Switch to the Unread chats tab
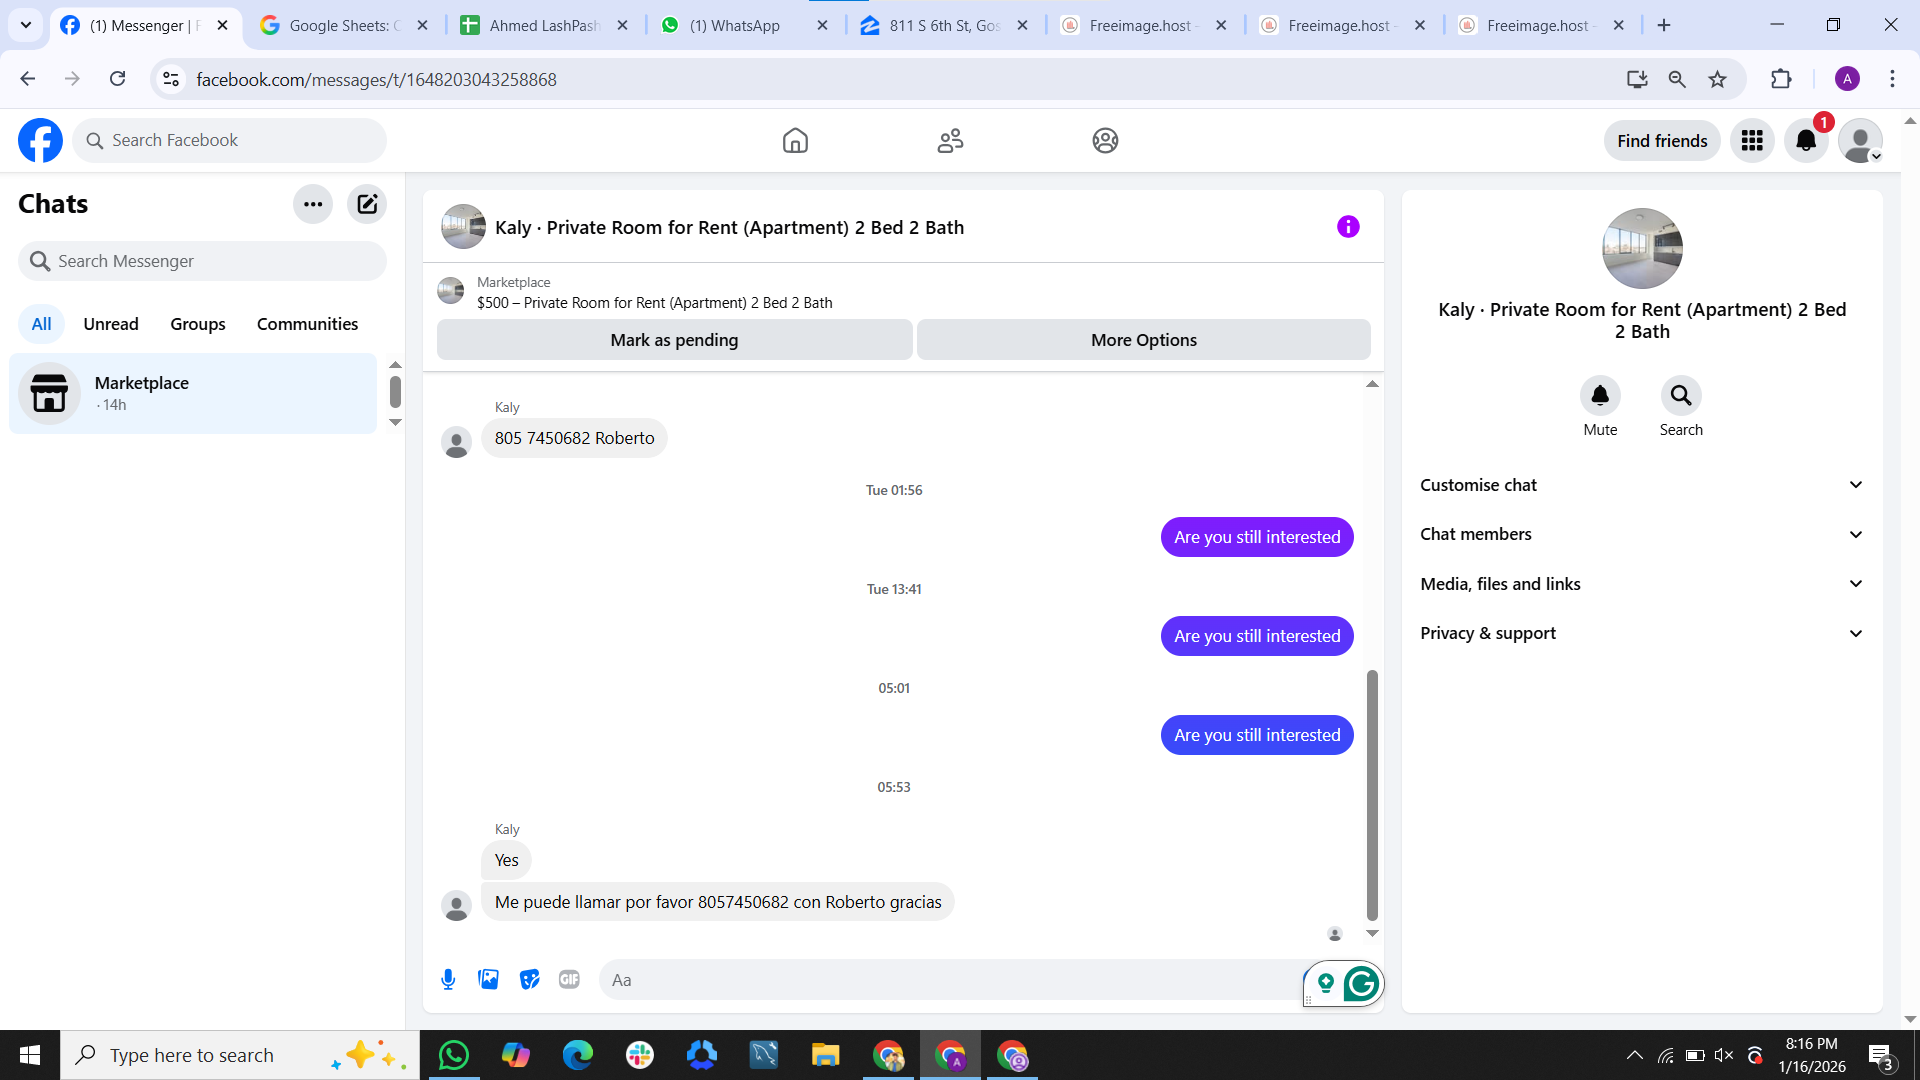 tap(111, 324)
